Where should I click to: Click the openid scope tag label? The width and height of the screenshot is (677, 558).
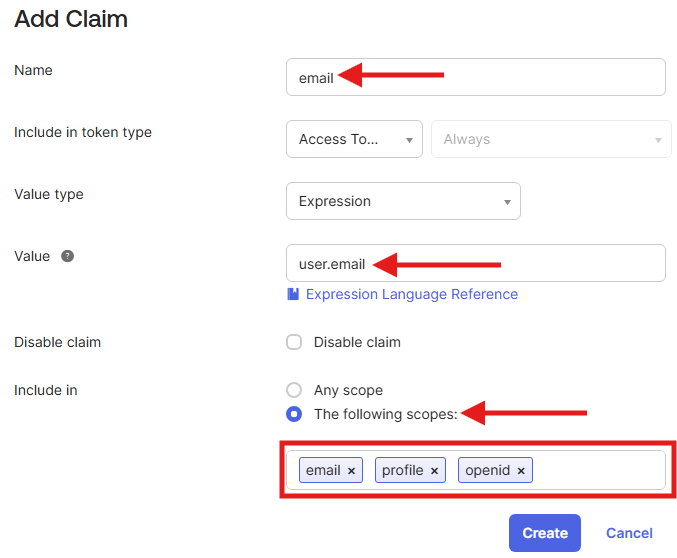[488, 470]
